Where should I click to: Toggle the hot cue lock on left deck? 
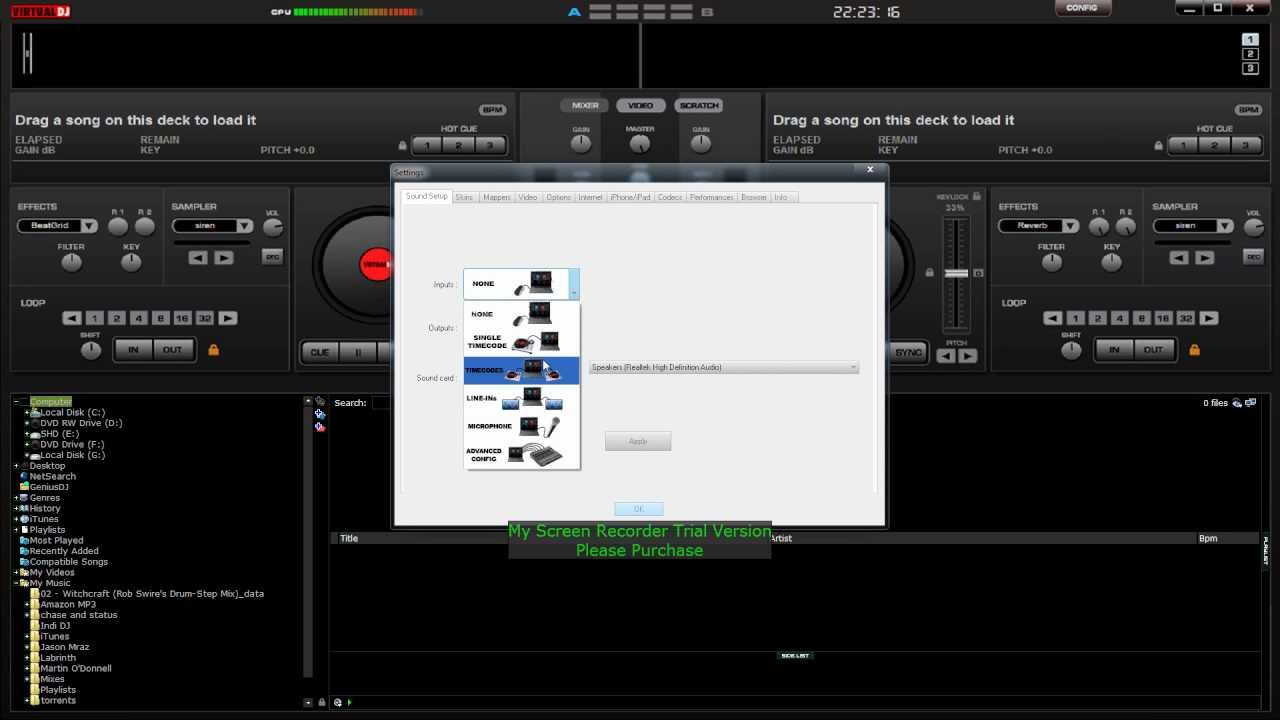(x=403, y=145)
